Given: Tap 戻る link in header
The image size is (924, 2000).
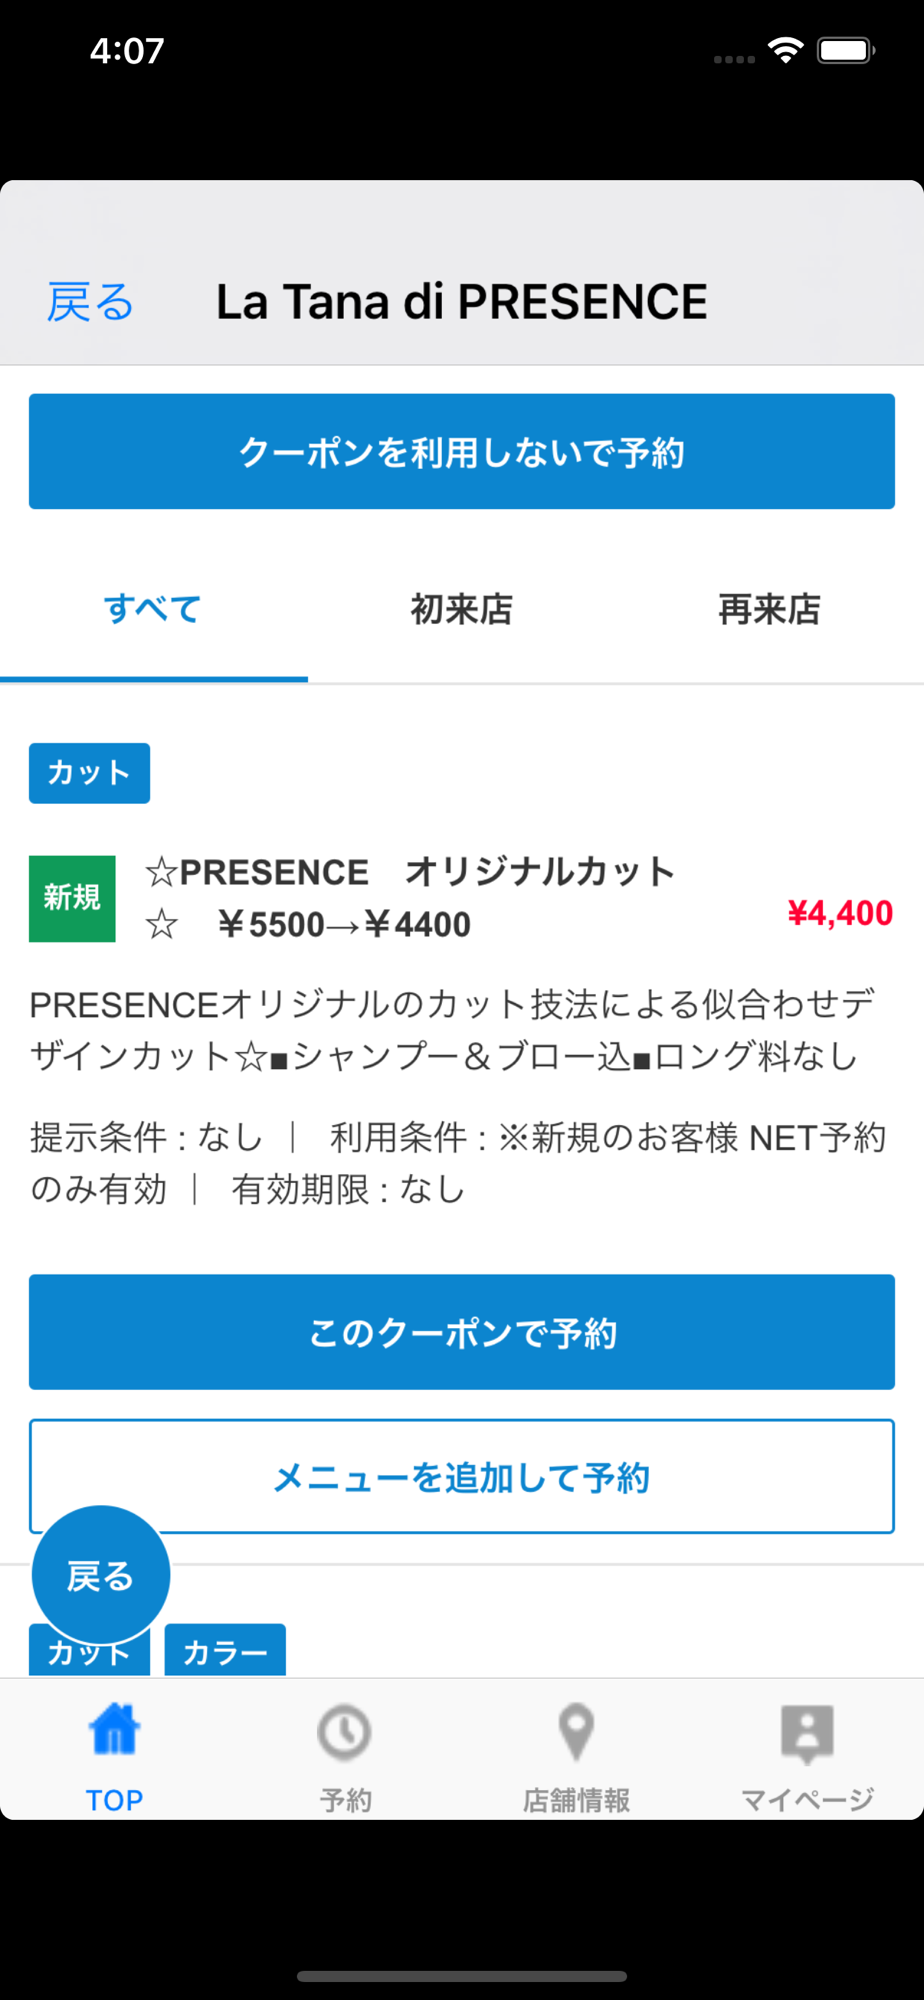Looking at the screenshot, I should pos(90,302).
